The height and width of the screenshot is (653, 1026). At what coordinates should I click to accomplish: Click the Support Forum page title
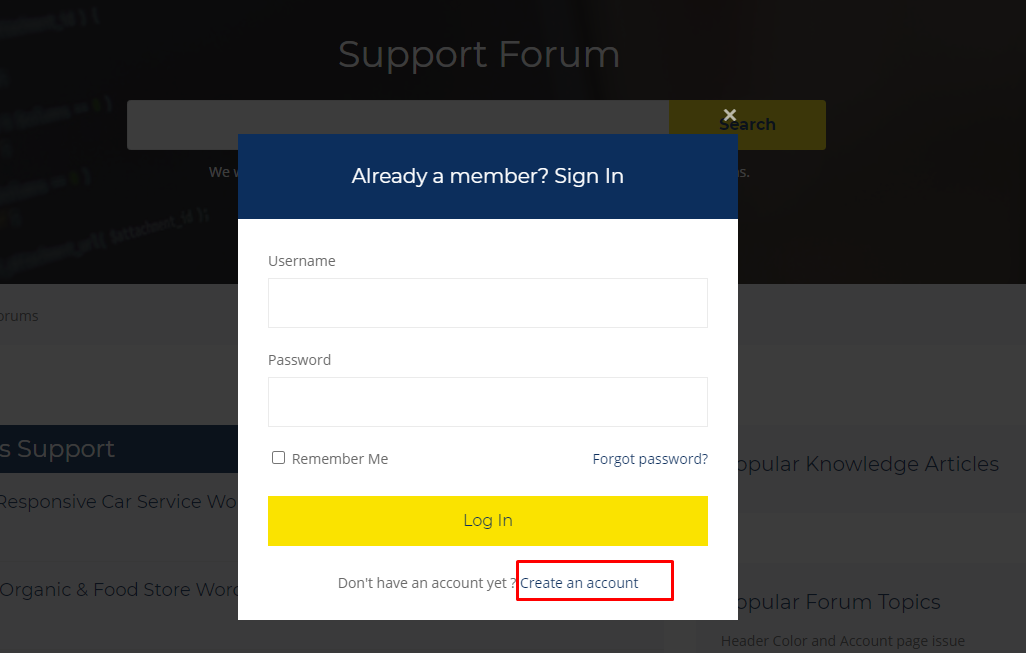pos(478,54)
